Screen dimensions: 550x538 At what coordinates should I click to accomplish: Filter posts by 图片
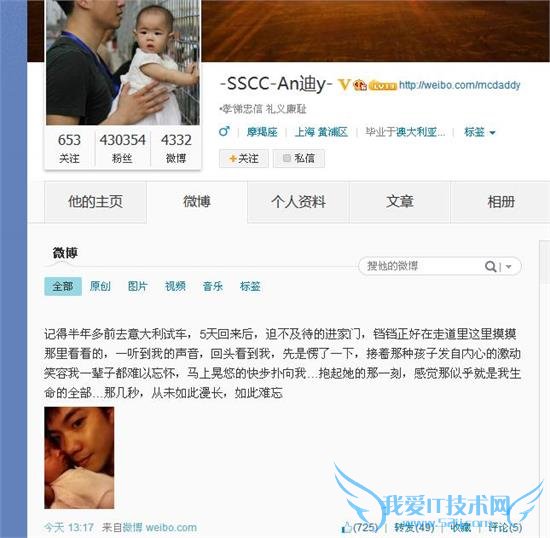point(138,286)
